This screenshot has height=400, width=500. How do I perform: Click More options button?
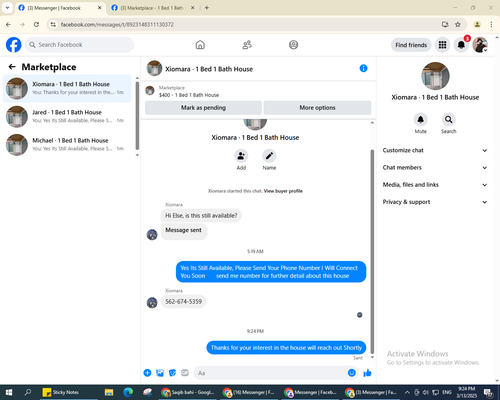[317, 108]
